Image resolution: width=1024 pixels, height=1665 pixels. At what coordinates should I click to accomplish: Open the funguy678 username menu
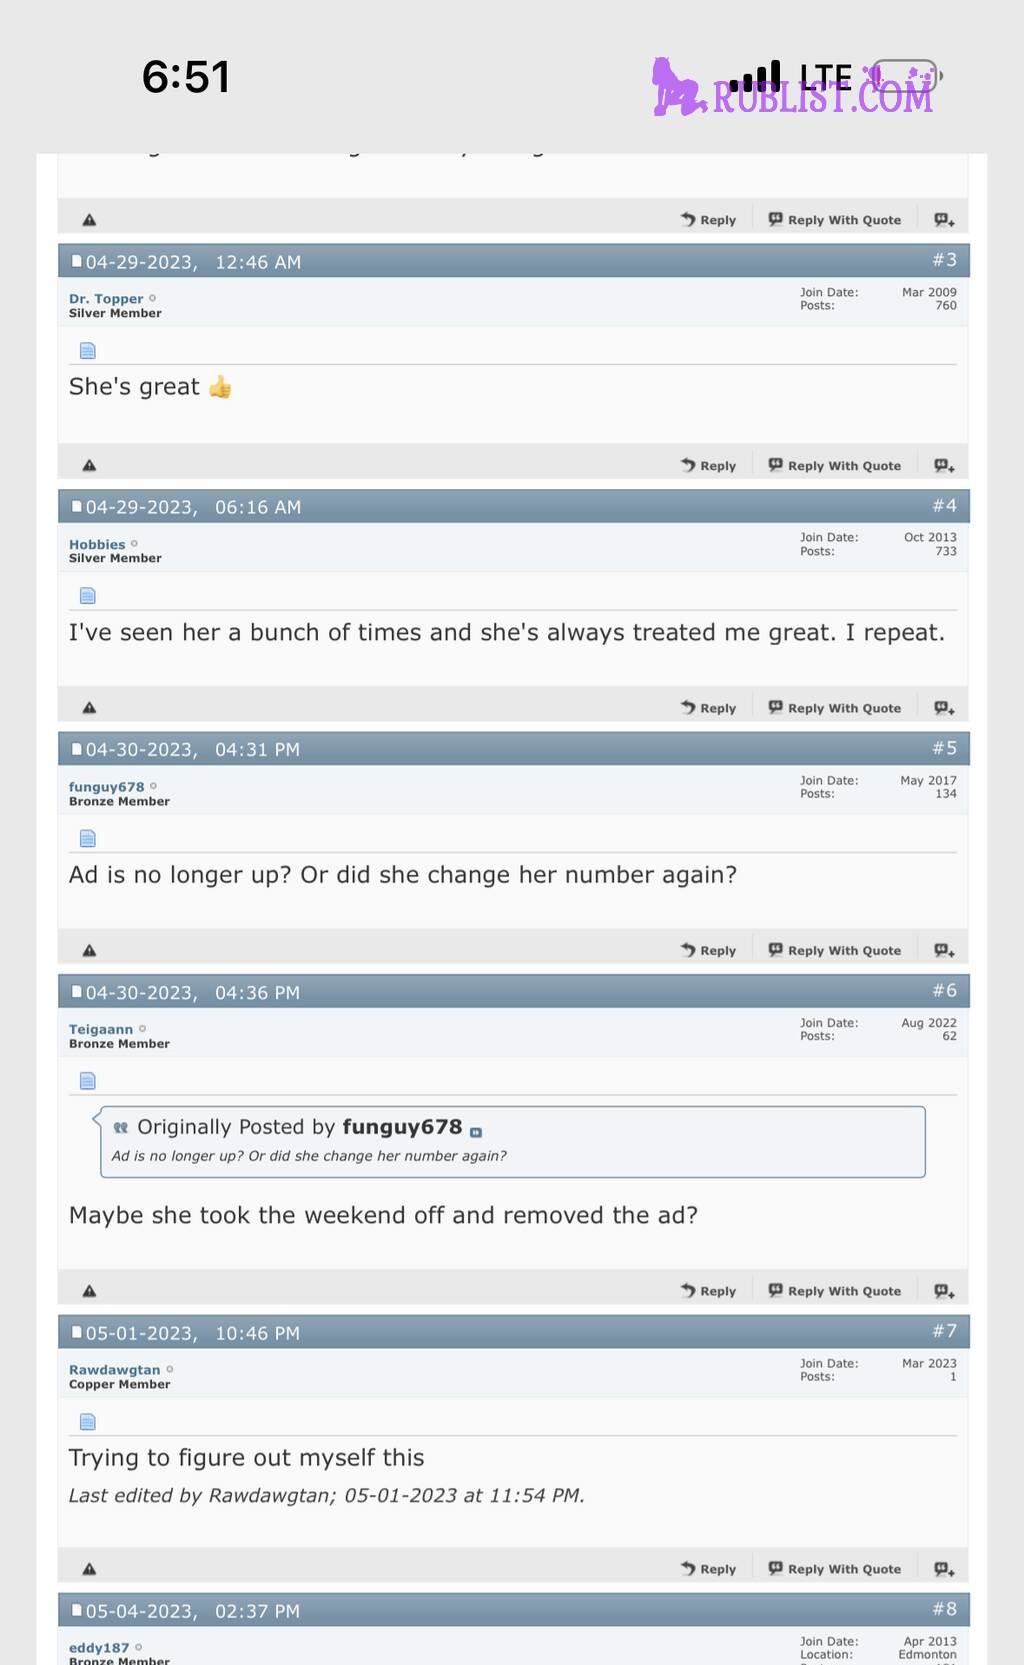106,787
